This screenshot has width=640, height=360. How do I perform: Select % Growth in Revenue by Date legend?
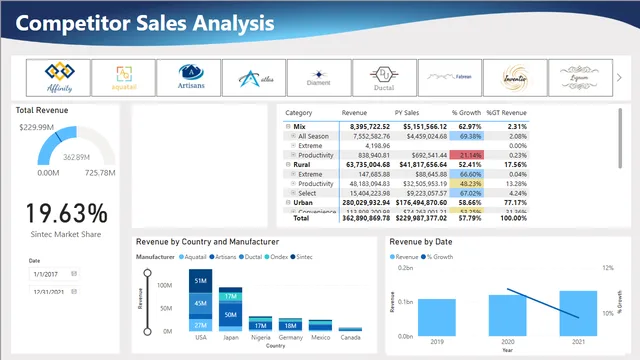437,257
